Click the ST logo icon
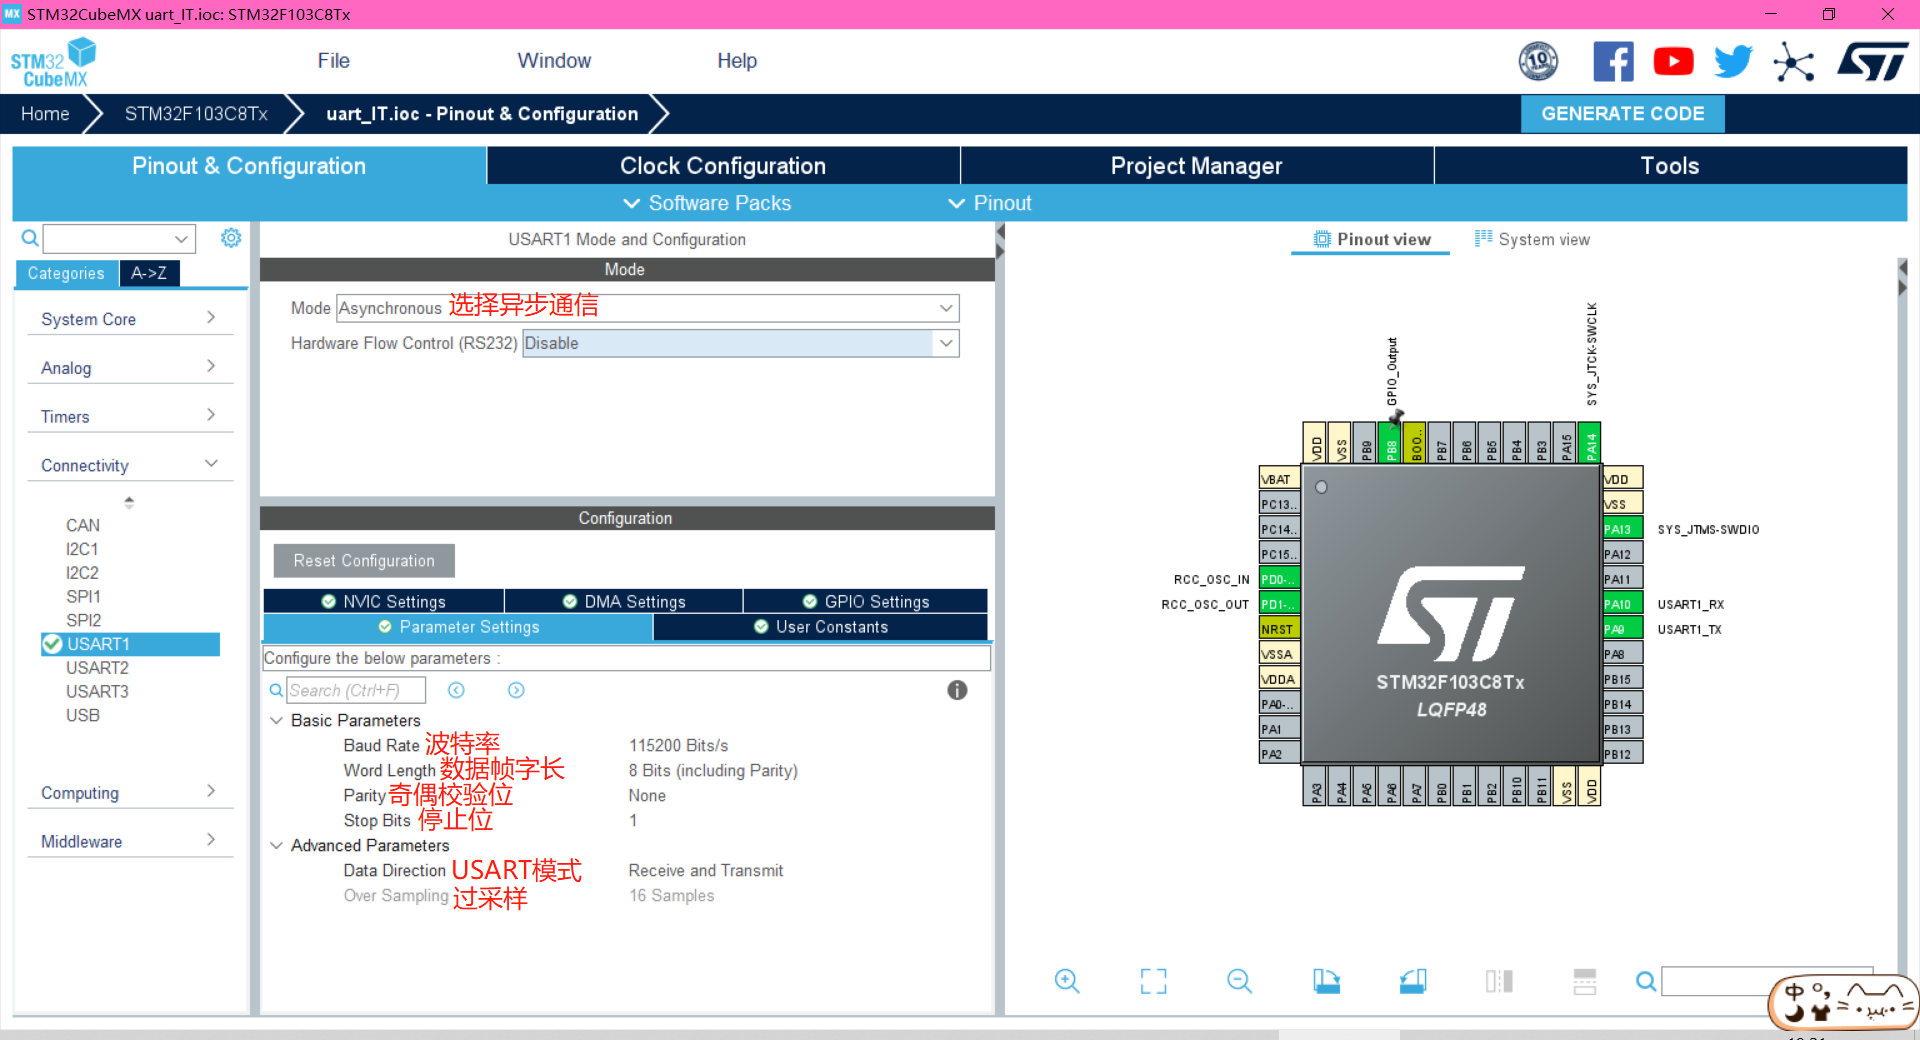Viewport: 1920px width, 1040px height. click(x=1872, y=62)
